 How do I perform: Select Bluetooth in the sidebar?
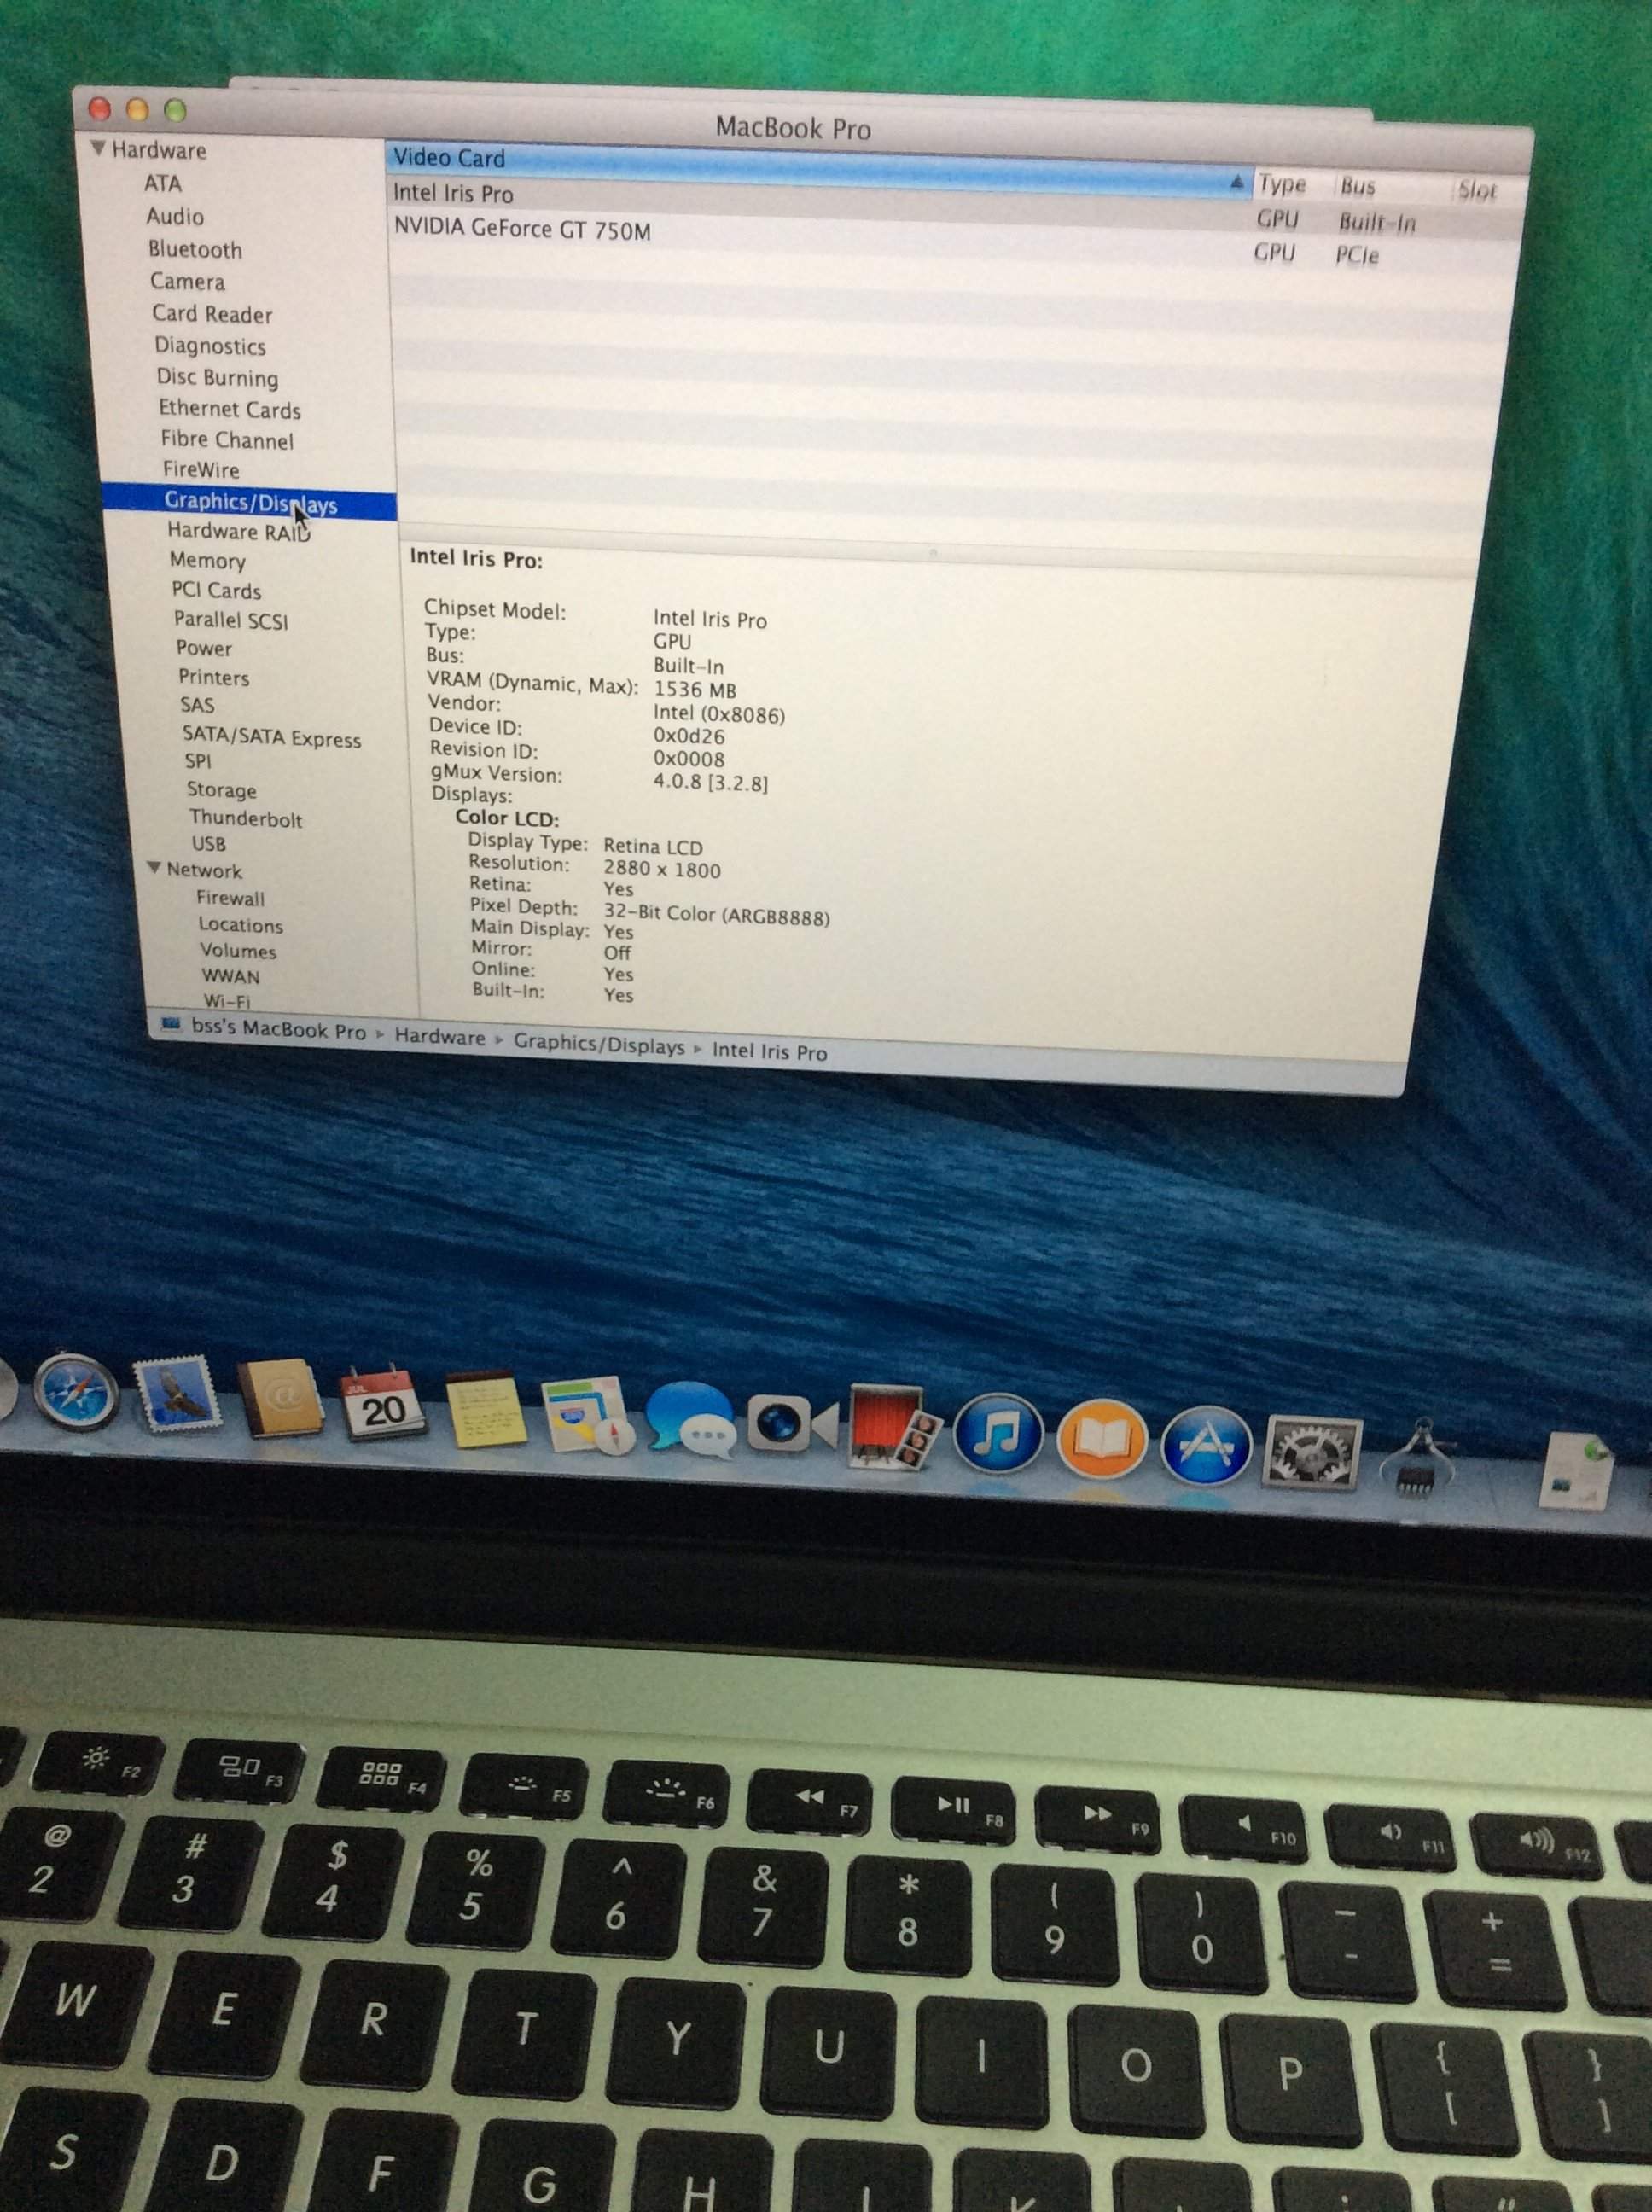tap(195, 249)
